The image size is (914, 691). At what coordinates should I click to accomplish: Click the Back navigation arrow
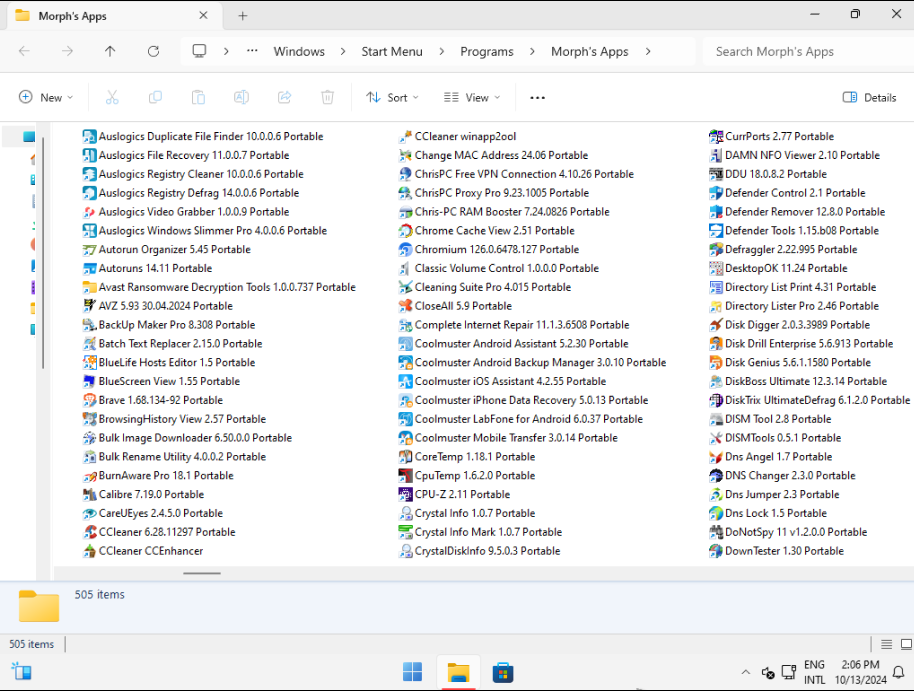click(24, 51)
